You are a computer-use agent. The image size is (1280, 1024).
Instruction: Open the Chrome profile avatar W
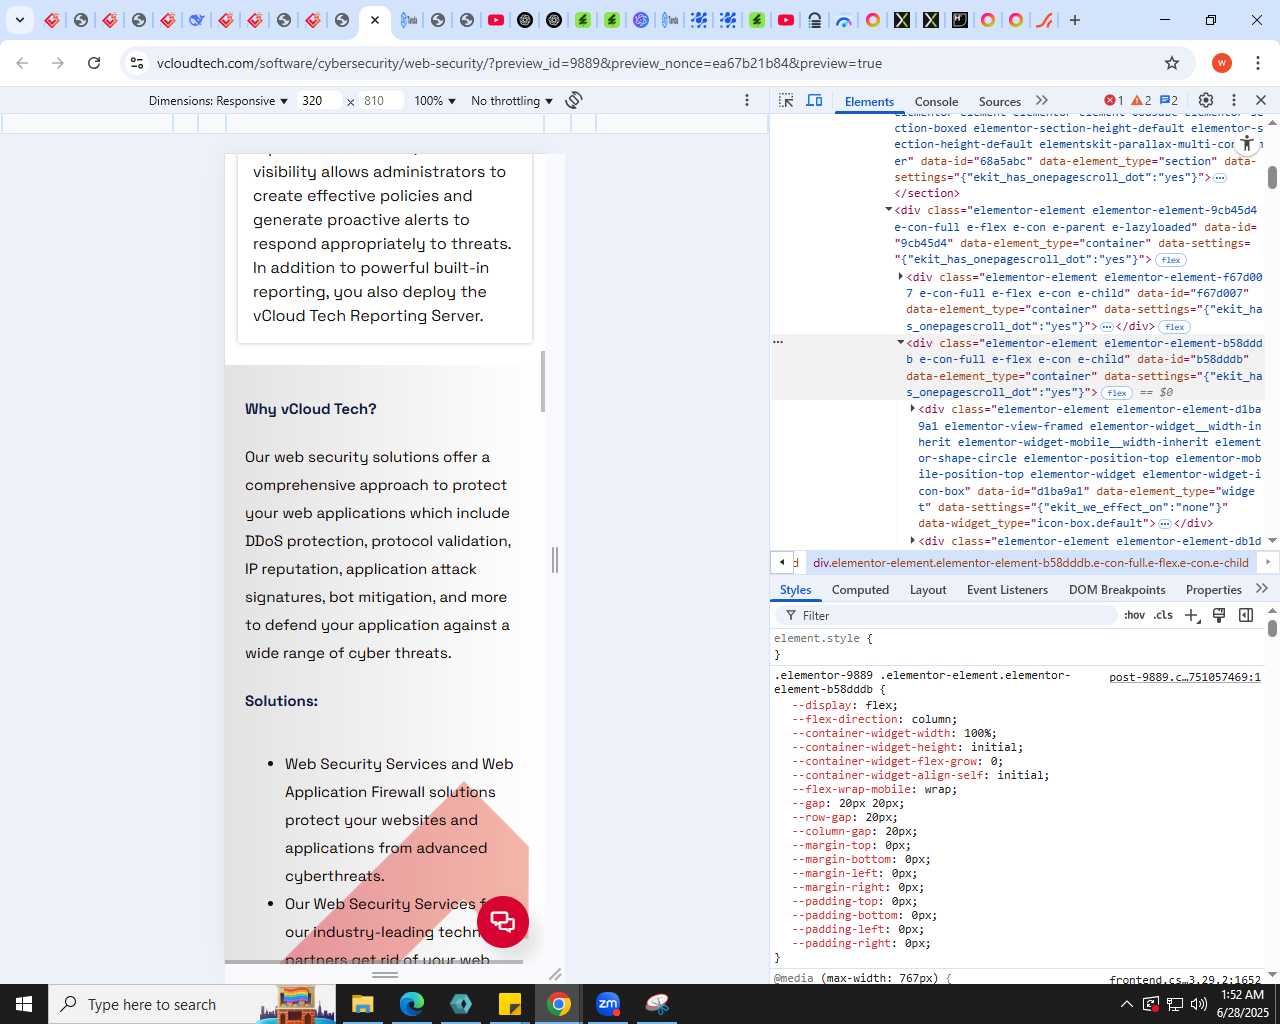tap(1222, 63)
